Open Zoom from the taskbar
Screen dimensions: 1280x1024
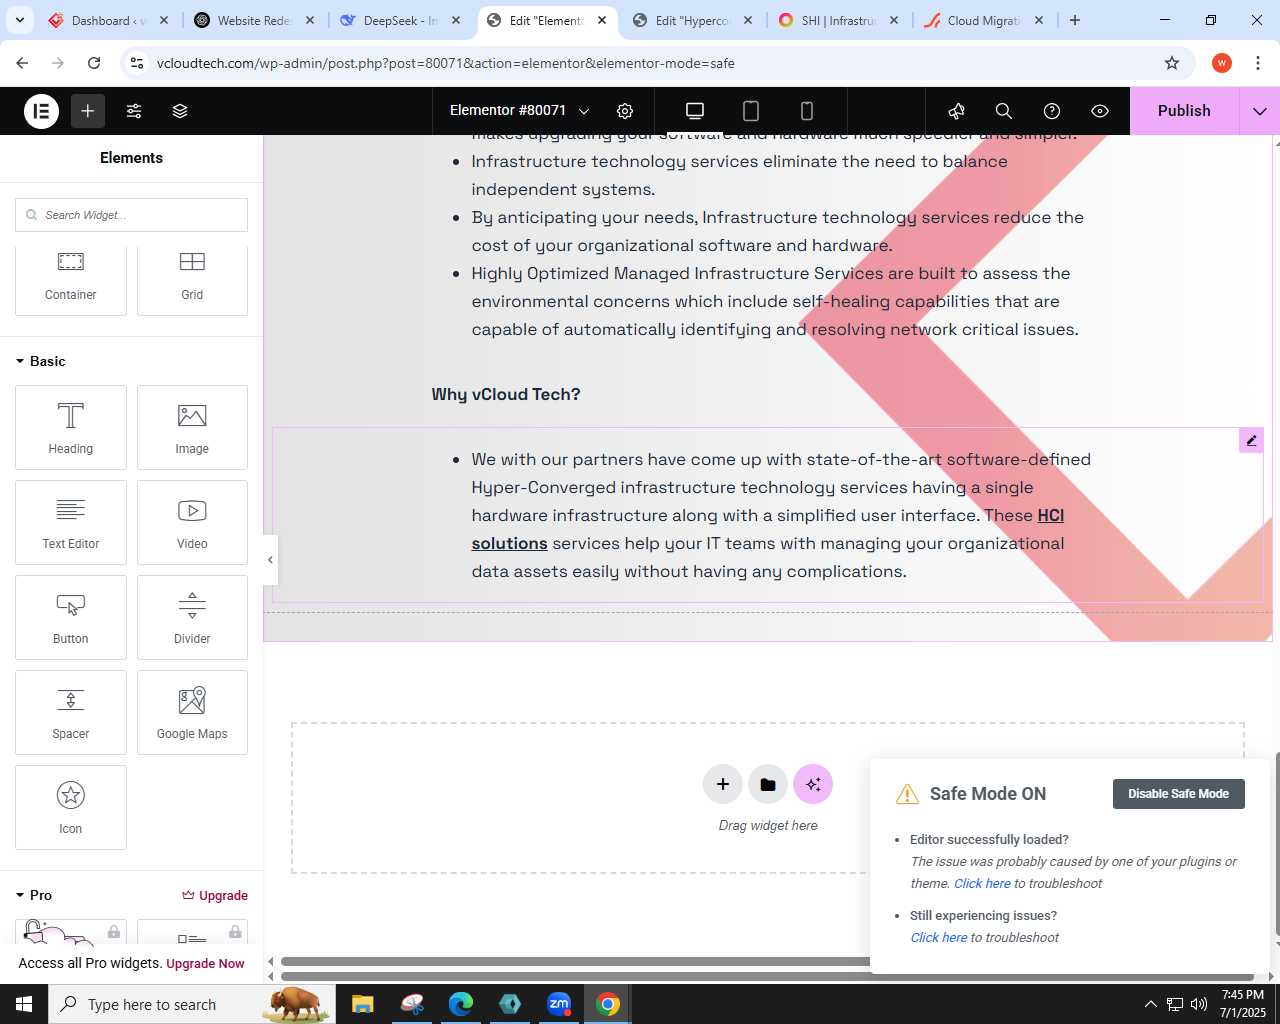[558, 1004]
